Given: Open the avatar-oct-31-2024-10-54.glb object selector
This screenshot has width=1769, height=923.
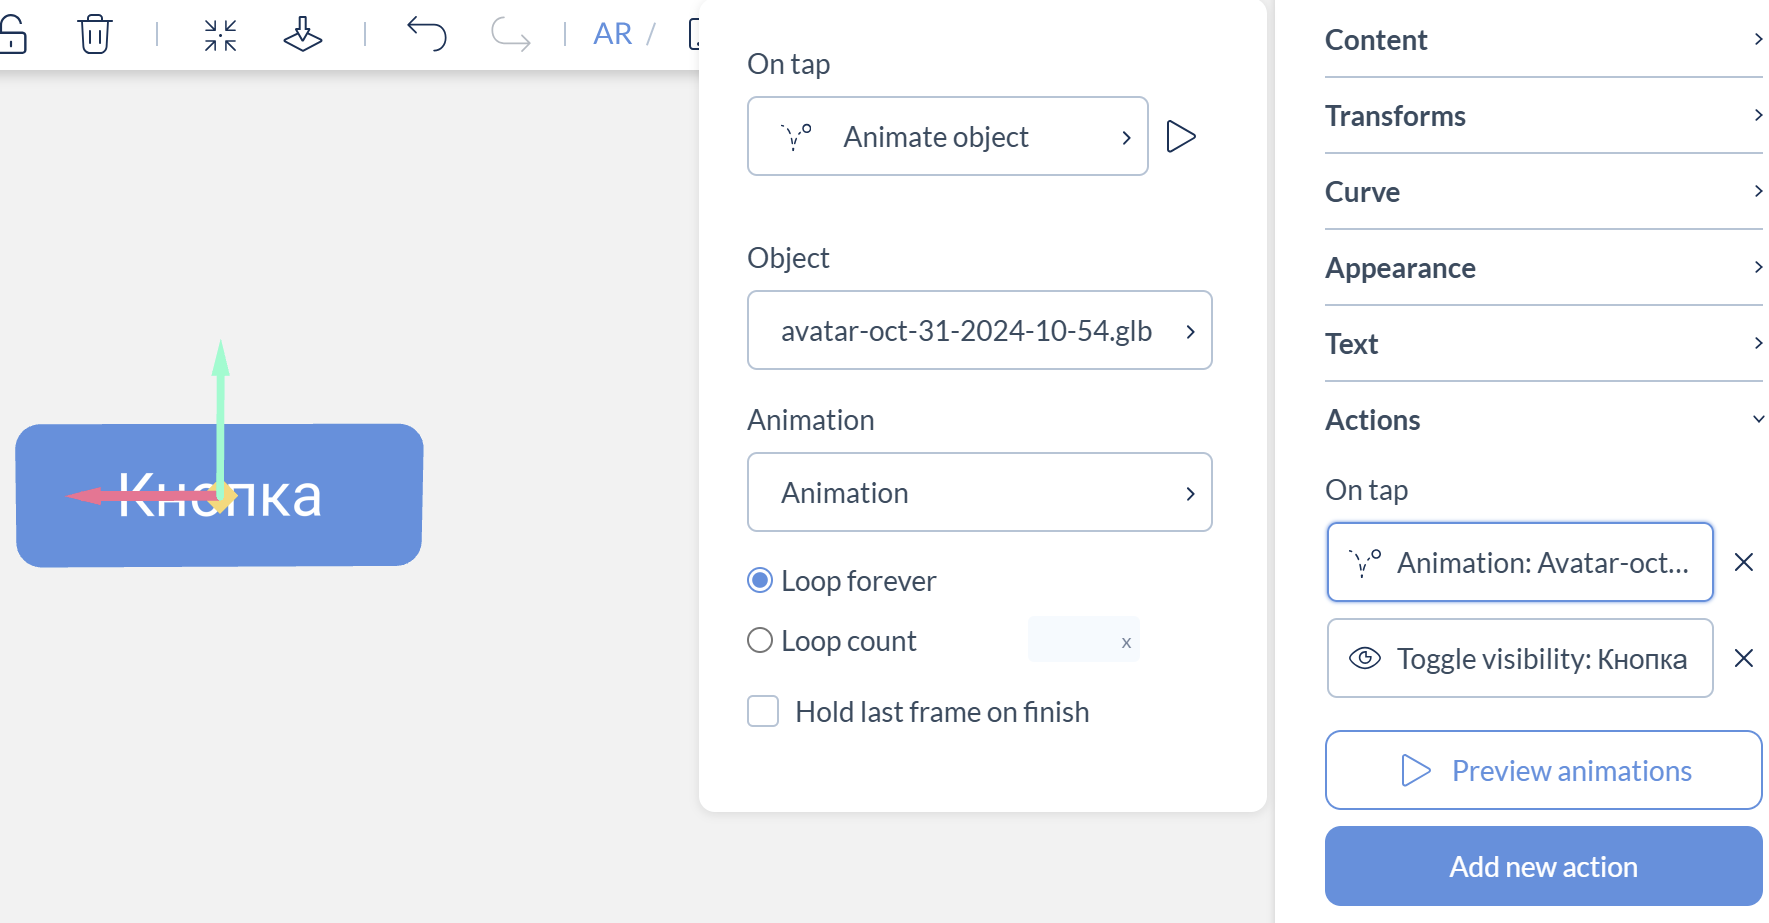Looking at the screenshot, I should (979, 331).
